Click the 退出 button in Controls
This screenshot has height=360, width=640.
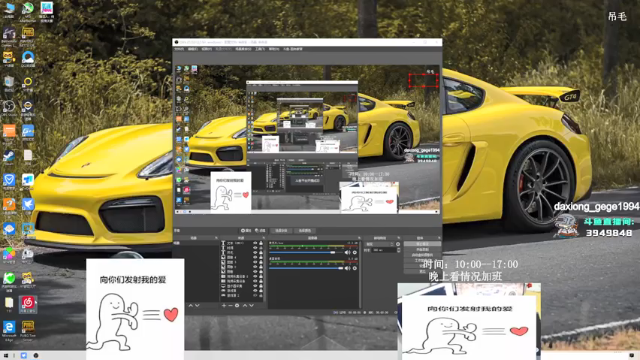422,271
